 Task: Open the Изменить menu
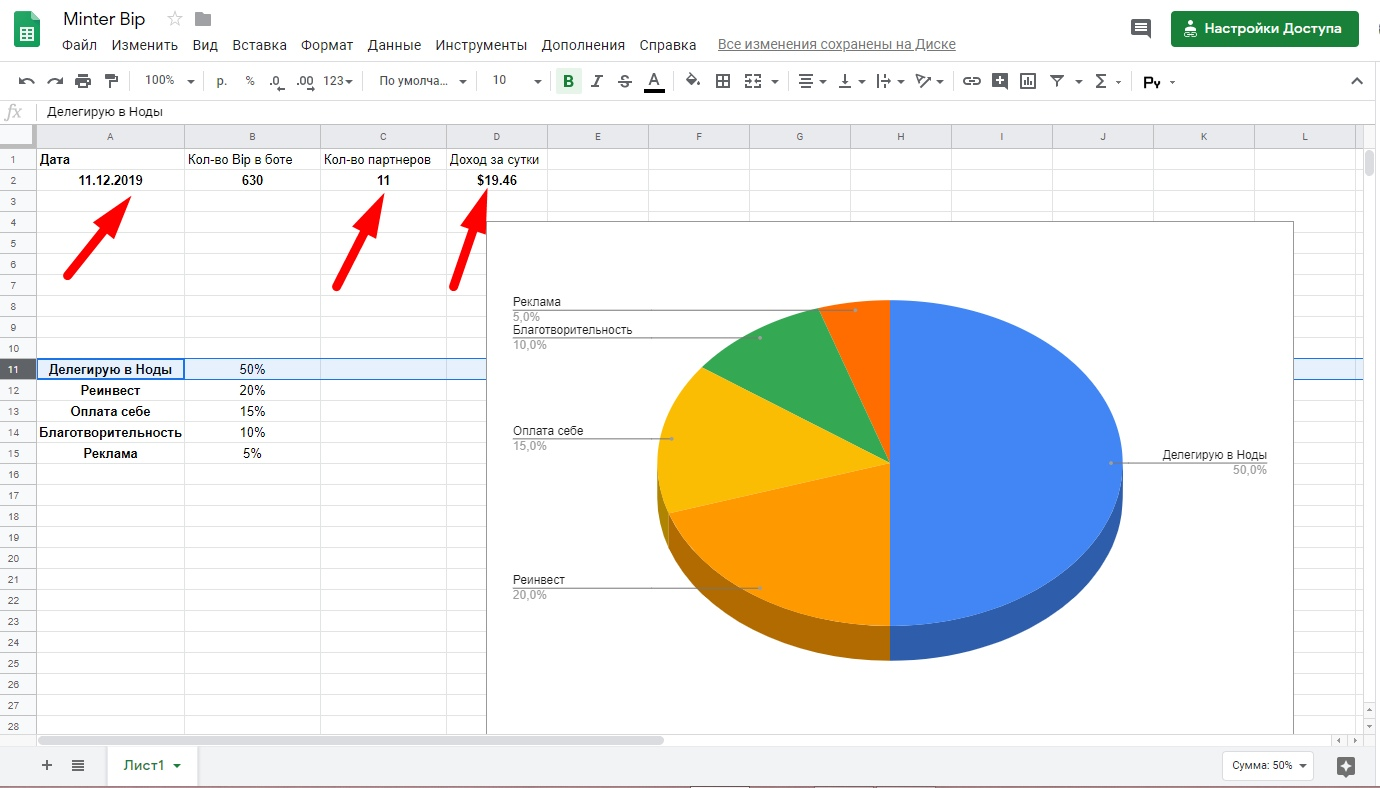(x=145, y=45)
